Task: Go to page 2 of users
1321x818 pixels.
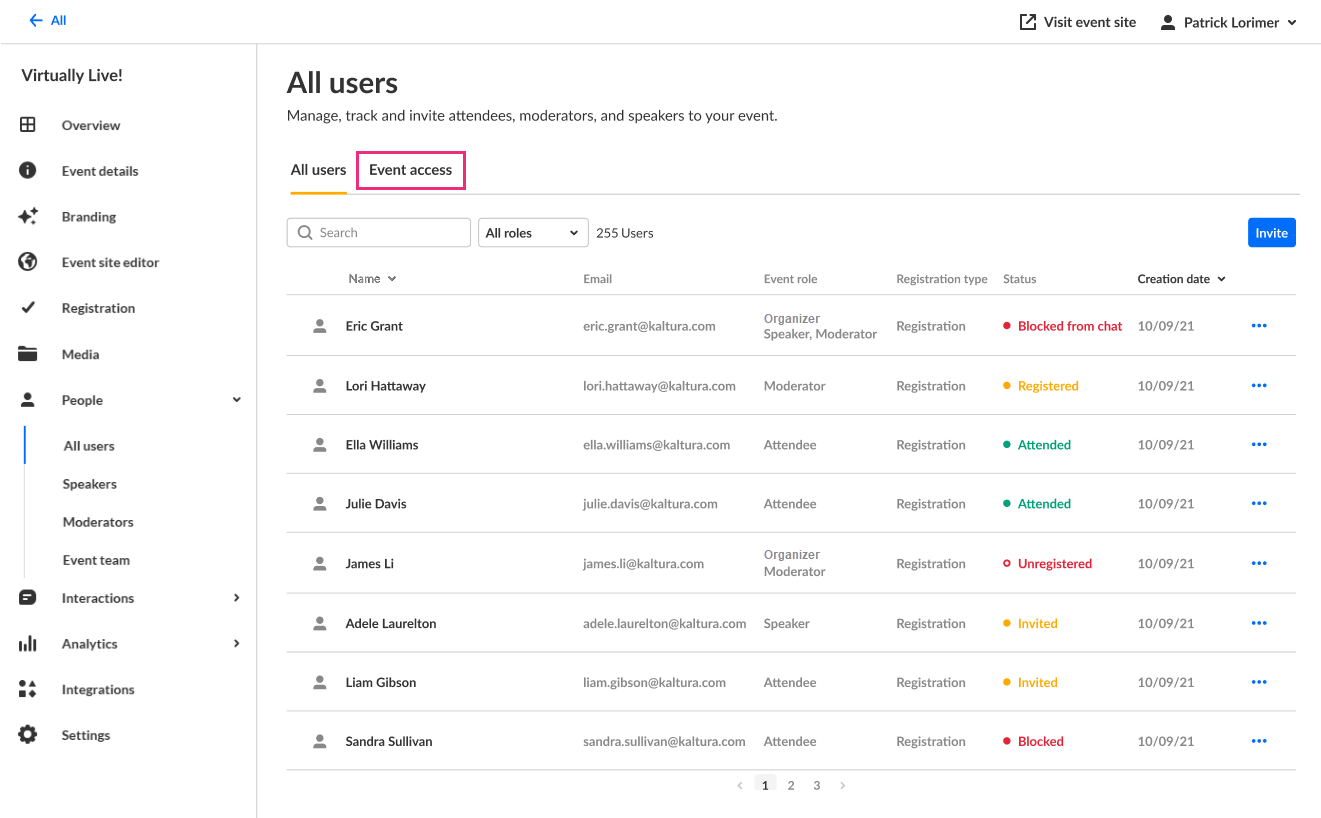Action: click(791, 785)
